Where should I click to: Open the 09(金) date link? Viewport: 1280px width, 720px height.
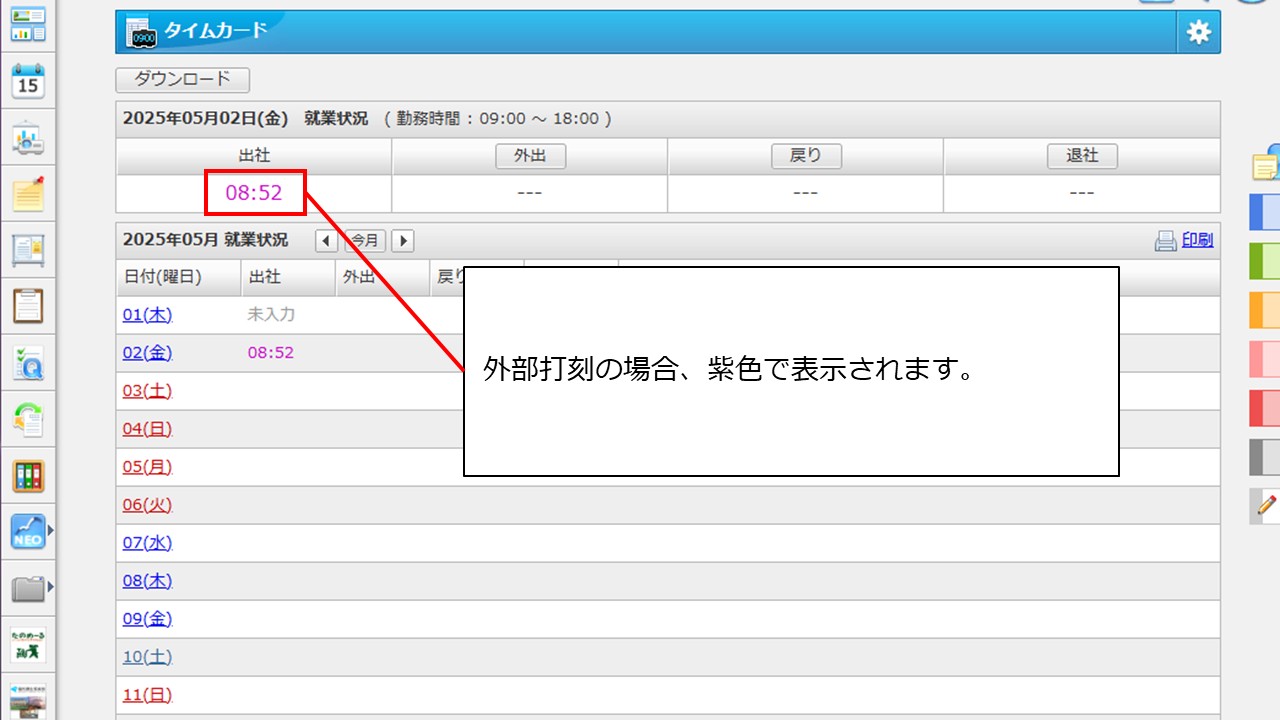(147, 619)
